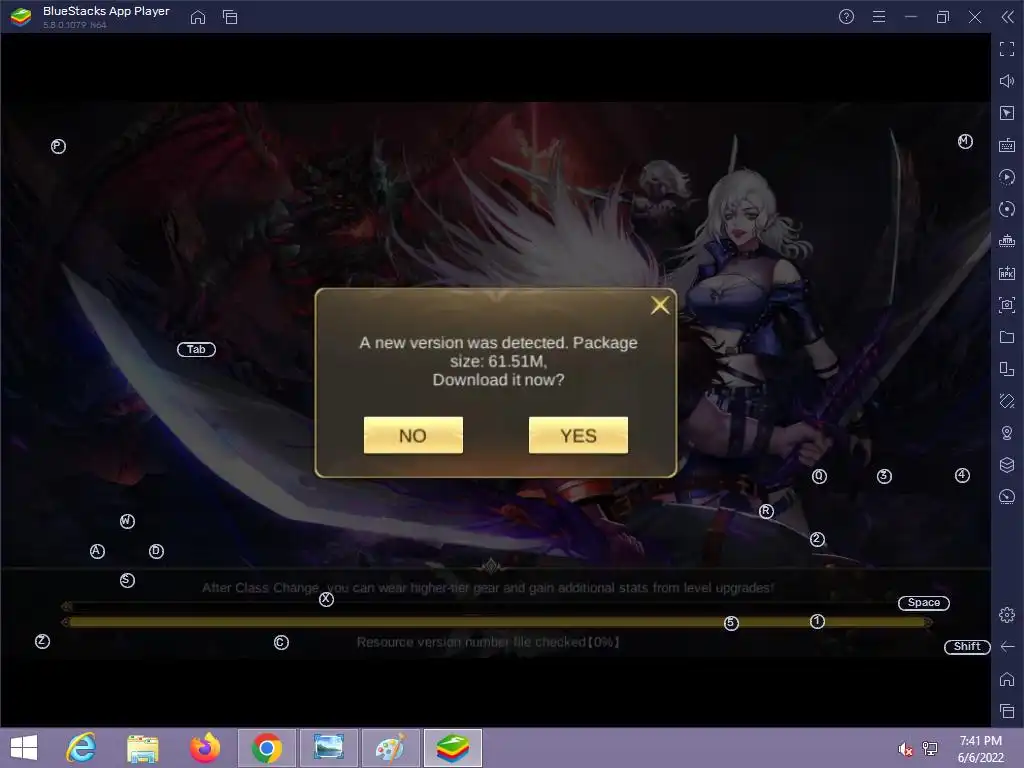Click the sync operations circular icon
Screen dimensions: 1024x768
click(x=1007, y=209)
